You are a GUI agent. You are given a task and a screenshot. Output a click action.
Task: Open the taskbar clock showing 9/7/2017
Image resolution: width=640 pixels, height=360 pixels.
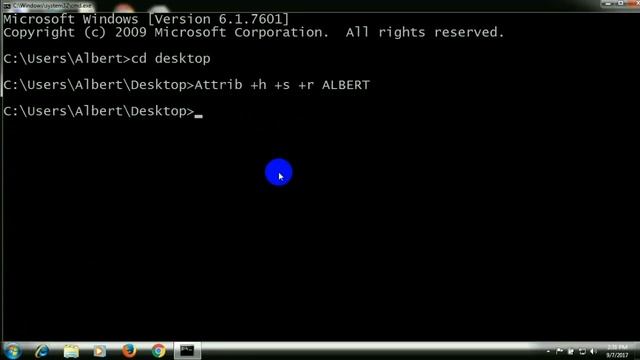617,351
